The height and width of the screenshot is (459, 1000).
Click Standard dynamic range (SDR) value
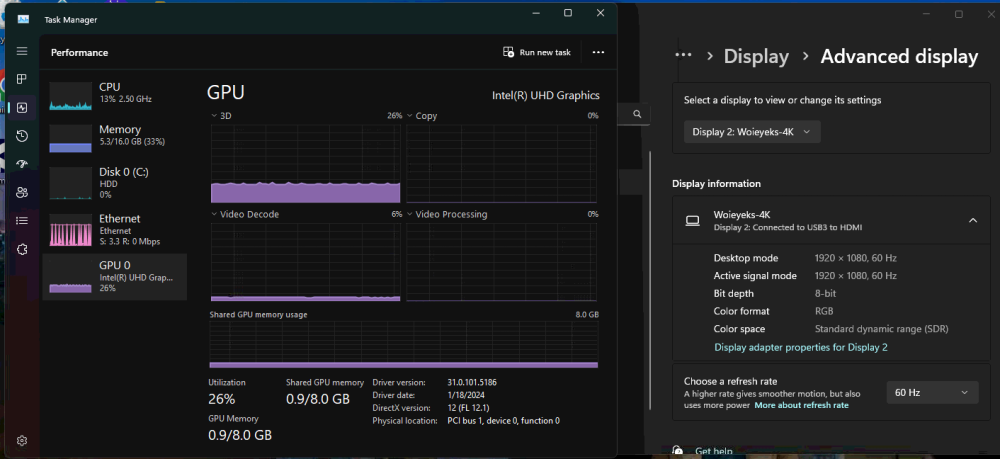881,330
